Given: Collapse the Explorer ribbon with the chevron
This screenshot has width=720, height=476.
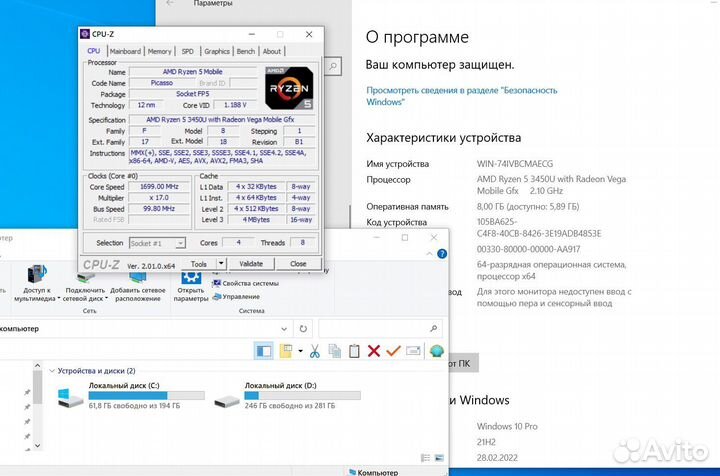Looking at the screenshot, I should [x=429, y=254].
